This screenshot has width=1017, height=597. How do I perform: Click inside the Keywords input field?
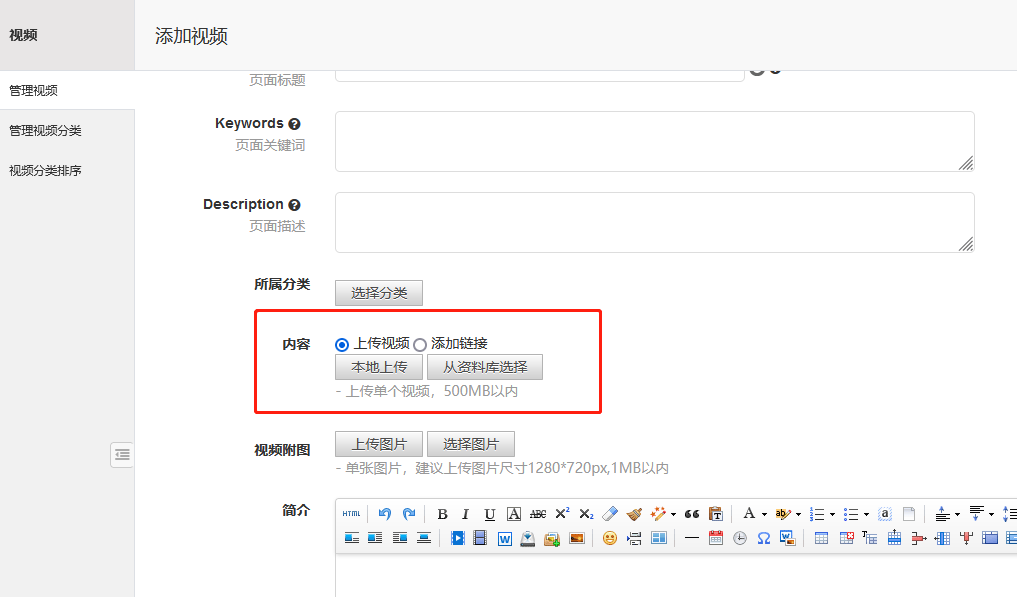pyautogui.click(x=653, y=140)
